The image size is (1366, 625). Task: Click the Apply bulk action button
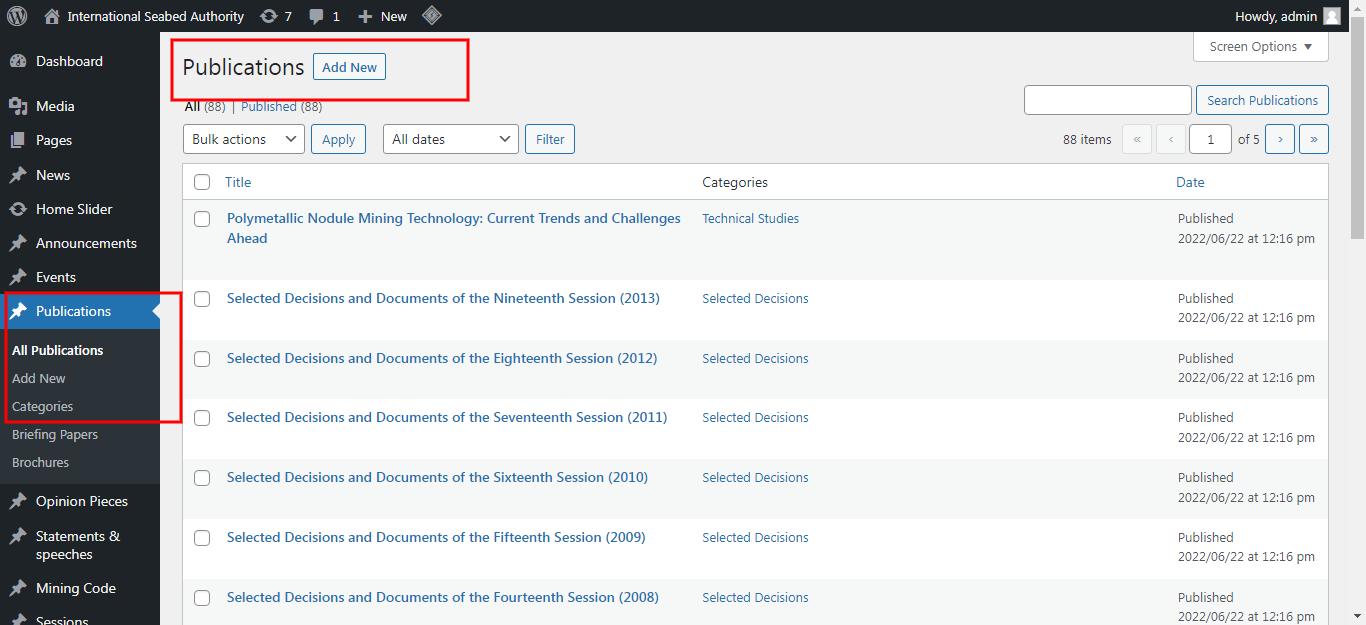(x=338, y=139)
